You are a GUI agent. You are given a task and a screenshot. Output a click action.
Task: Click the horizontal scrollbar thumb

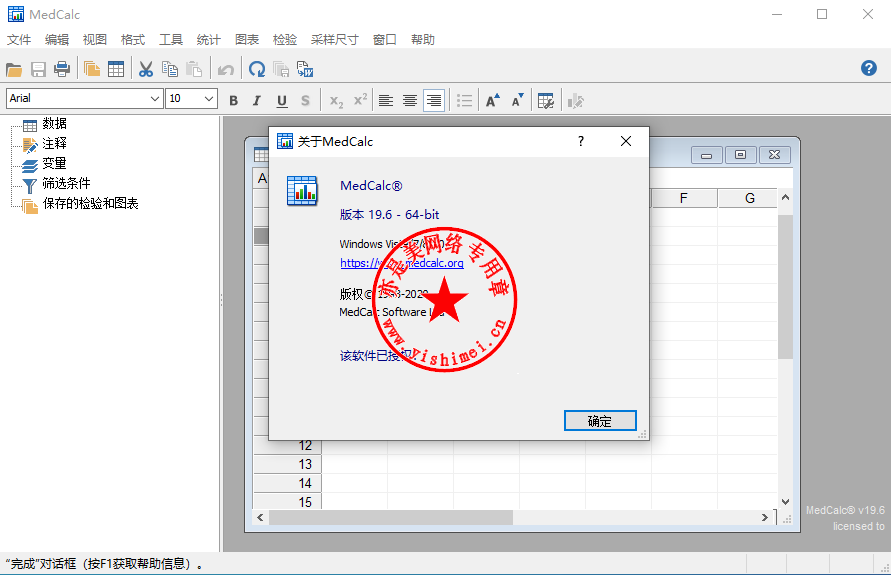[x=391, y=518]
